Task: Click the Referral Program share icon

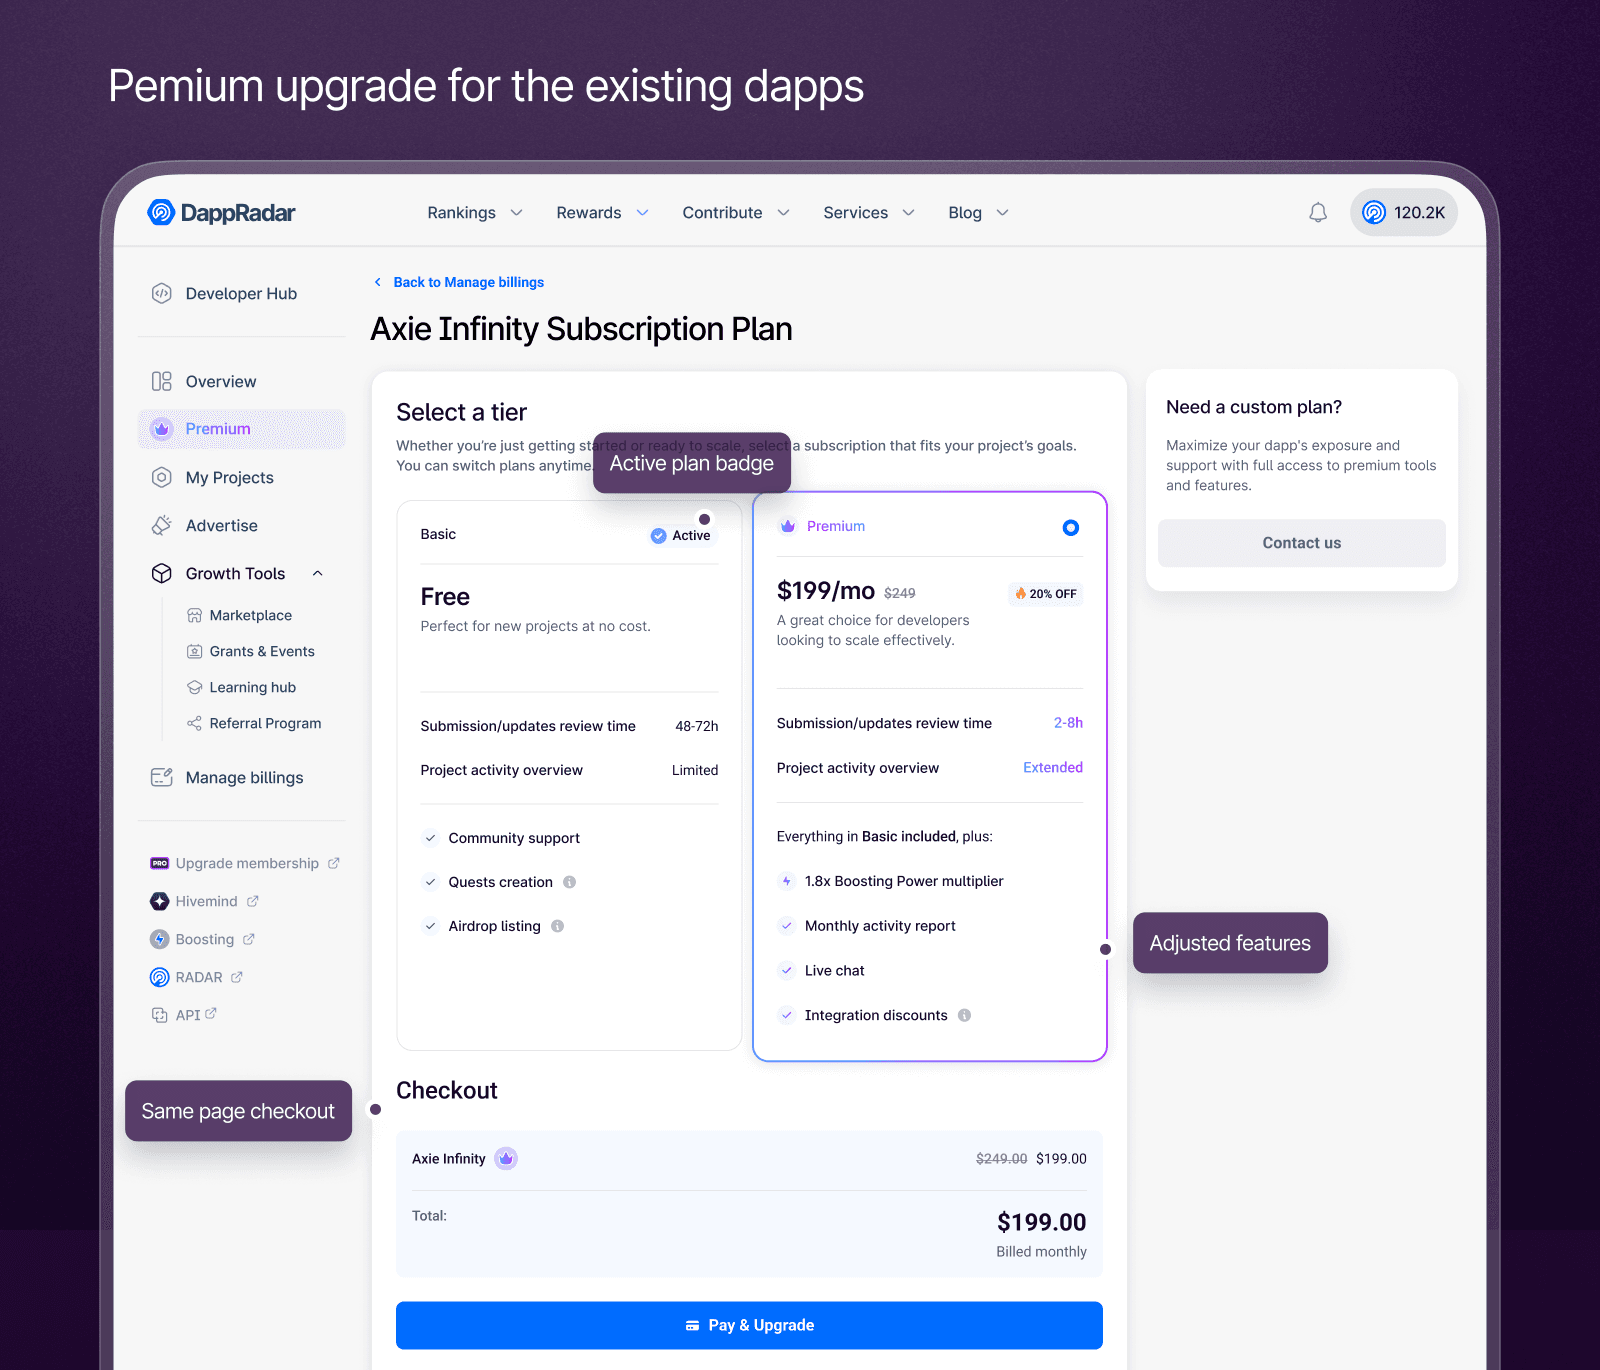Action: pos(195,723)
